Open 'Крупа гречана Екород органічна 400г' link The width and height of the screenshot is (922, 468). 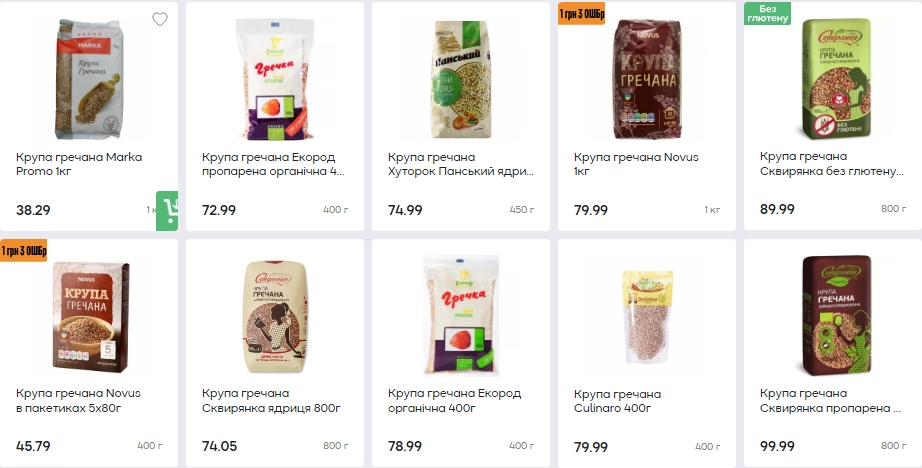(x=455, y=400)
